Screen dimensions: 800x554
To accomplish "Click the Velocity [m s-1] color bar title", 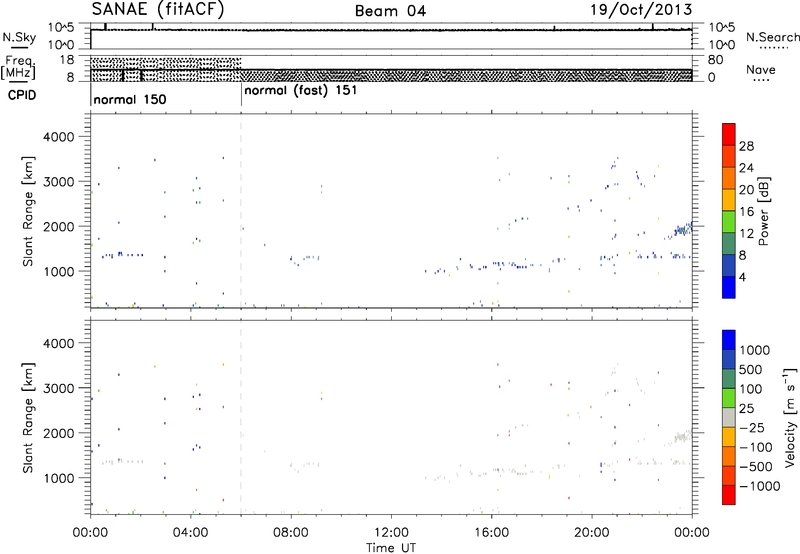I will (790, 417).
